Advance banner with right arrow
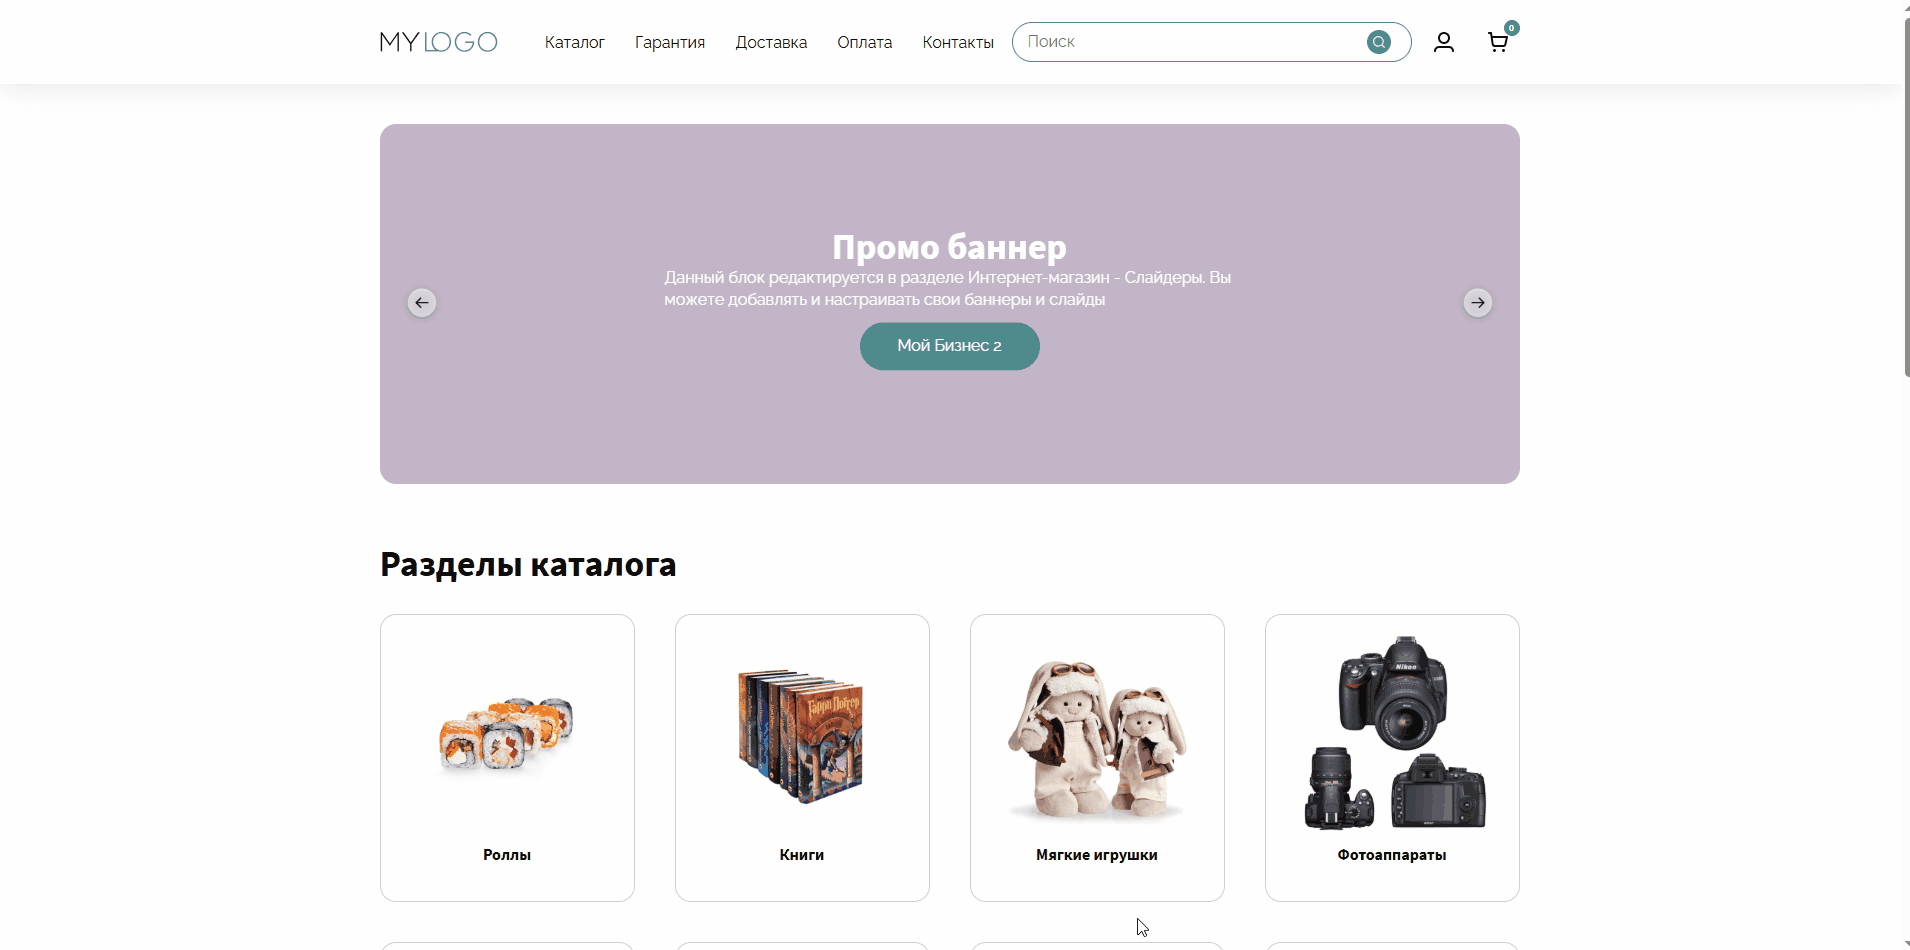The image size is (1910, 950). pos(1478,303)
